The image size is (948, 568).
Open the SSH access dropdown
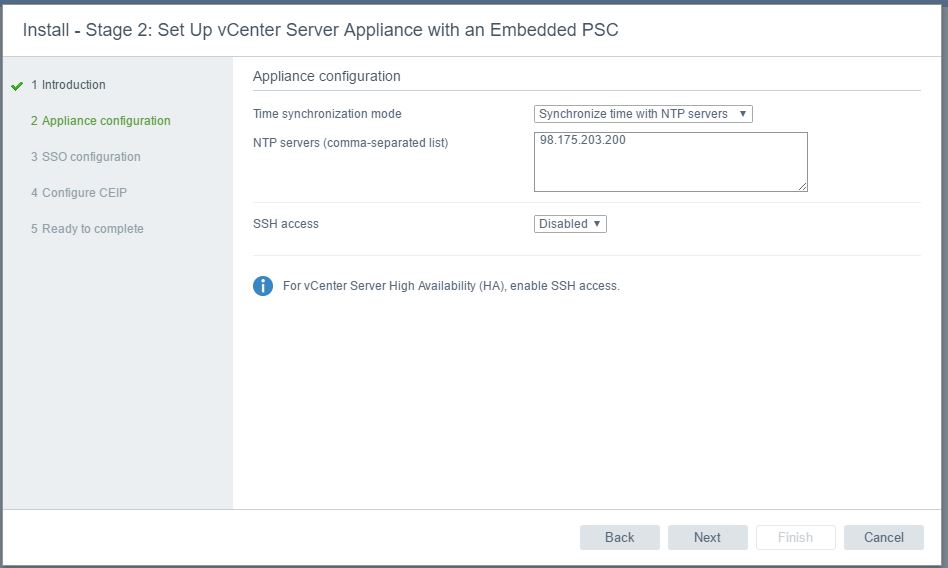(570, 224)
